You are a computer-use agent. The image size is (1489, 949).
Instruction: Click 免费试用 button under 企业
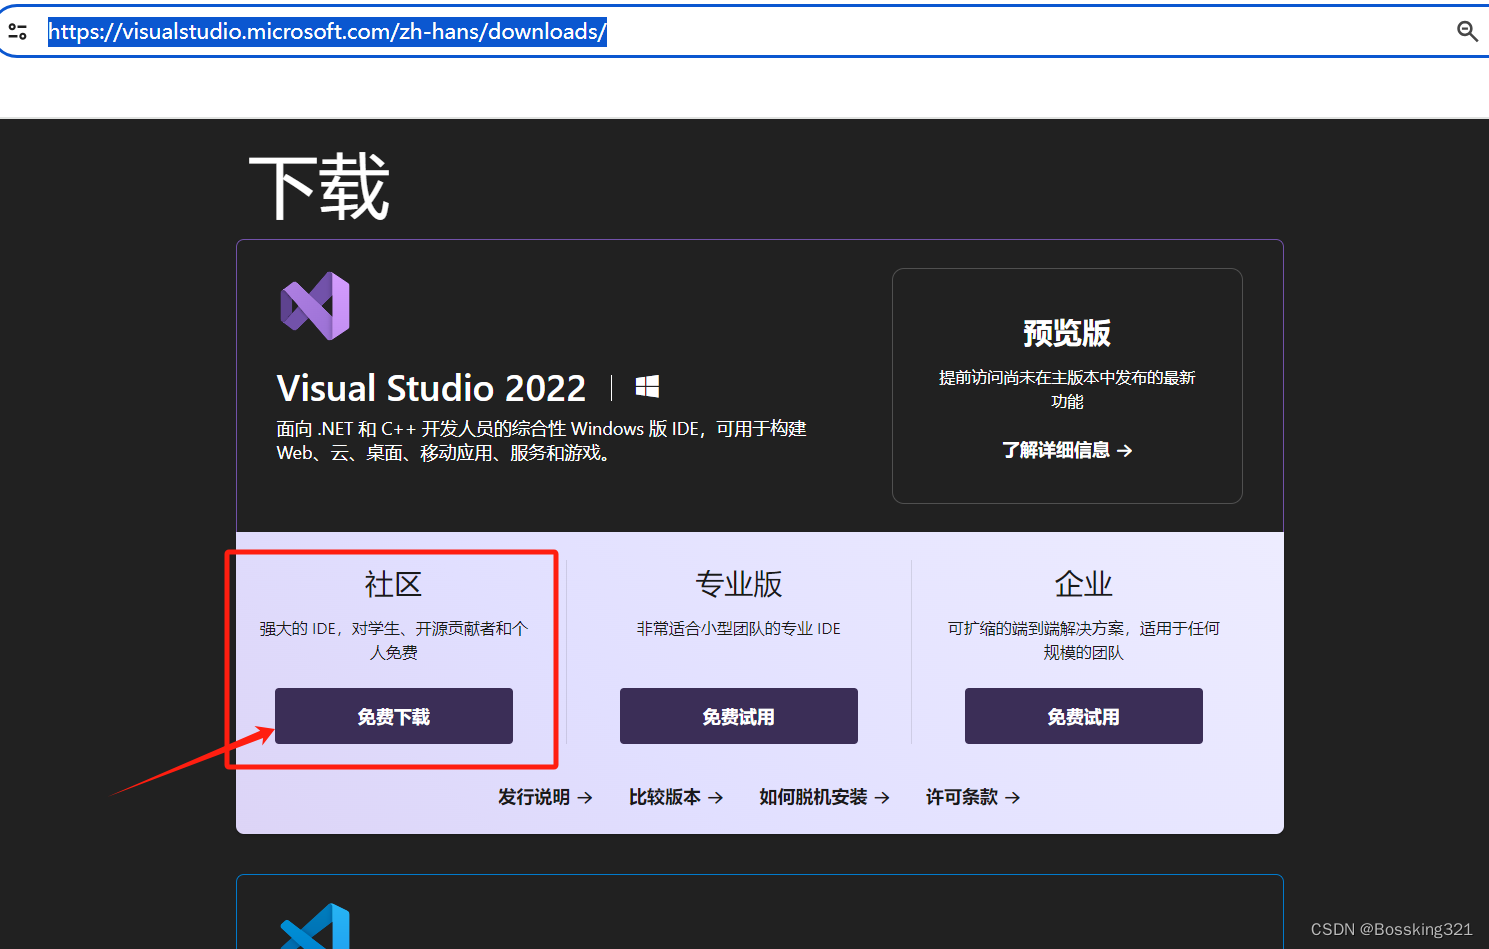coord(1084,716)
